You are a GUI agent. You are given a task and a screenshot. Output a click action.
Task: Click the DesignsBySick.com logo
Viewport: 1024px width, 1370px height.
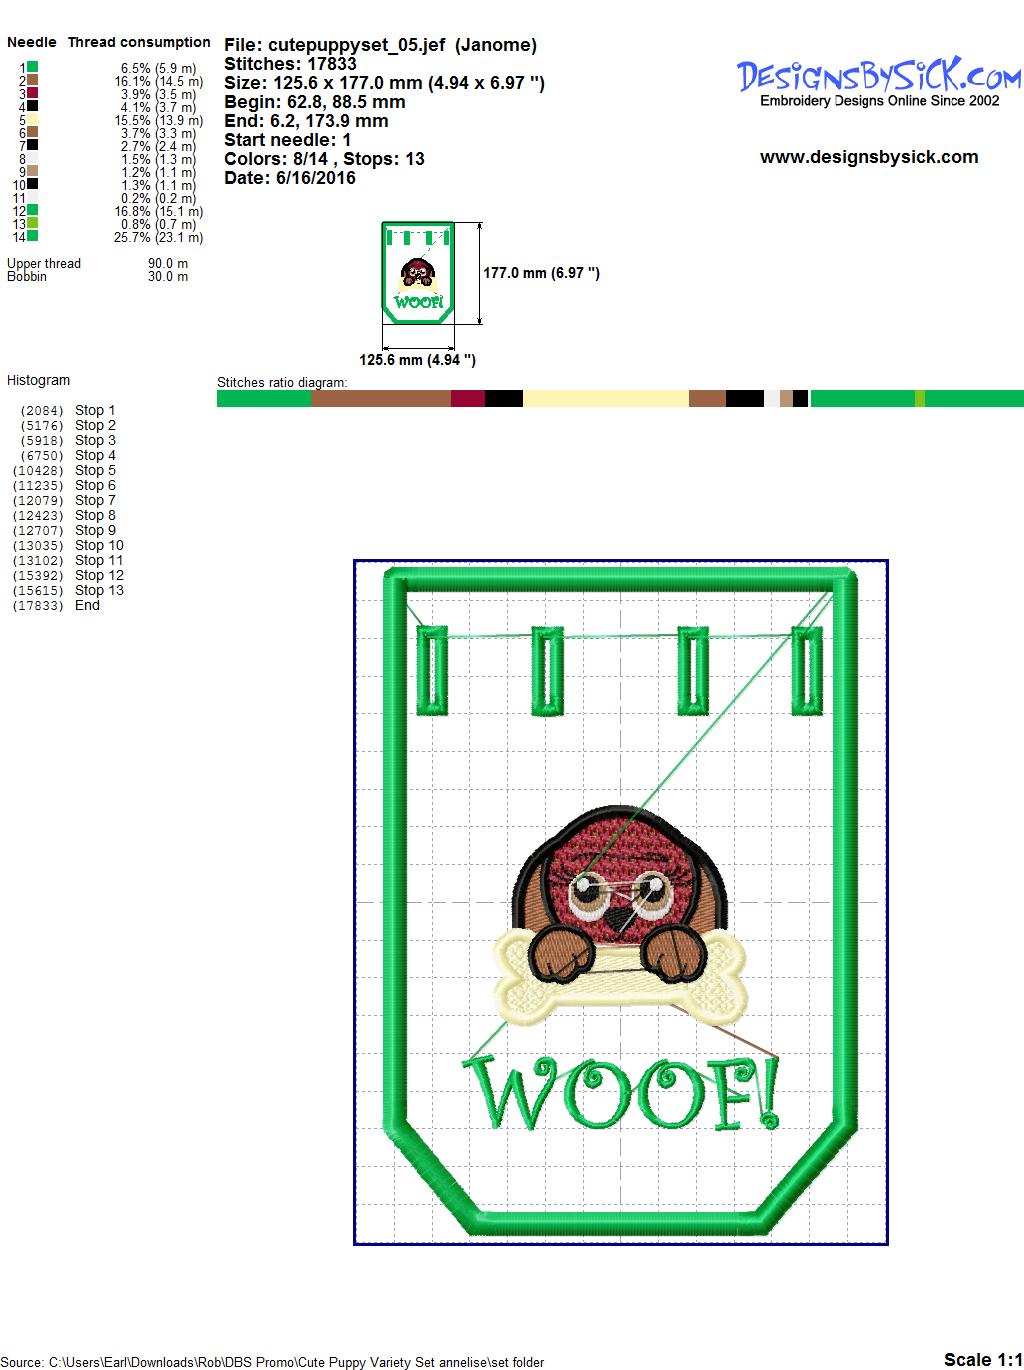point(879,80)
